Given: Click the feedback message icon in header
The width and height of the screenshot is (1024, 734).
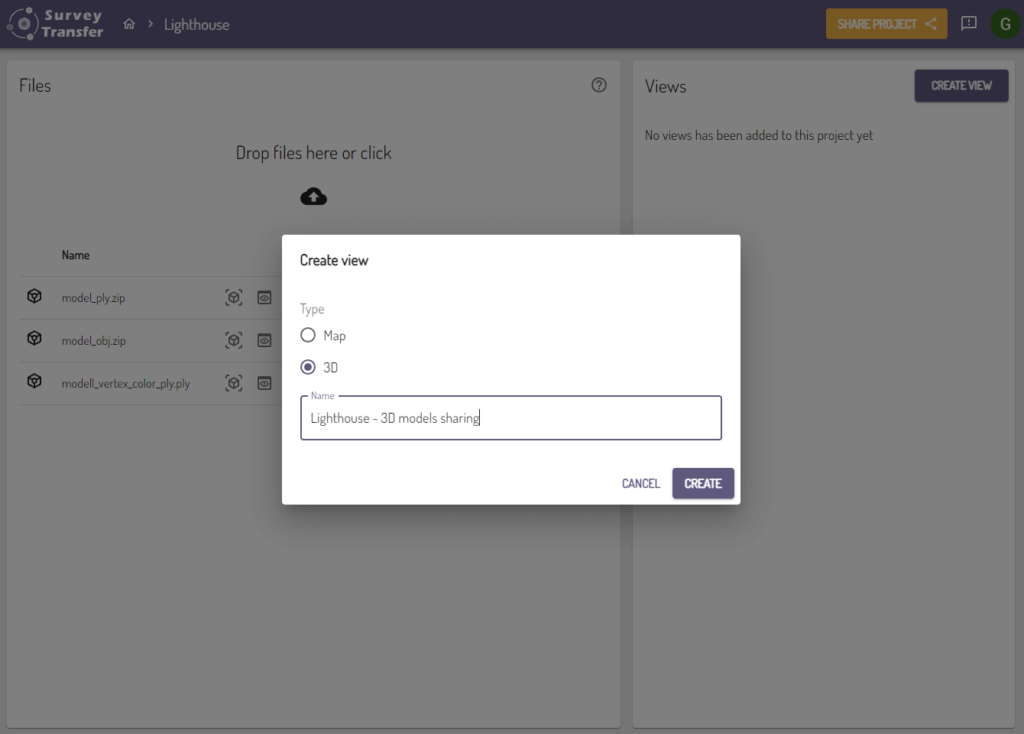Looking at the screenshot, I should click(968, 24).
